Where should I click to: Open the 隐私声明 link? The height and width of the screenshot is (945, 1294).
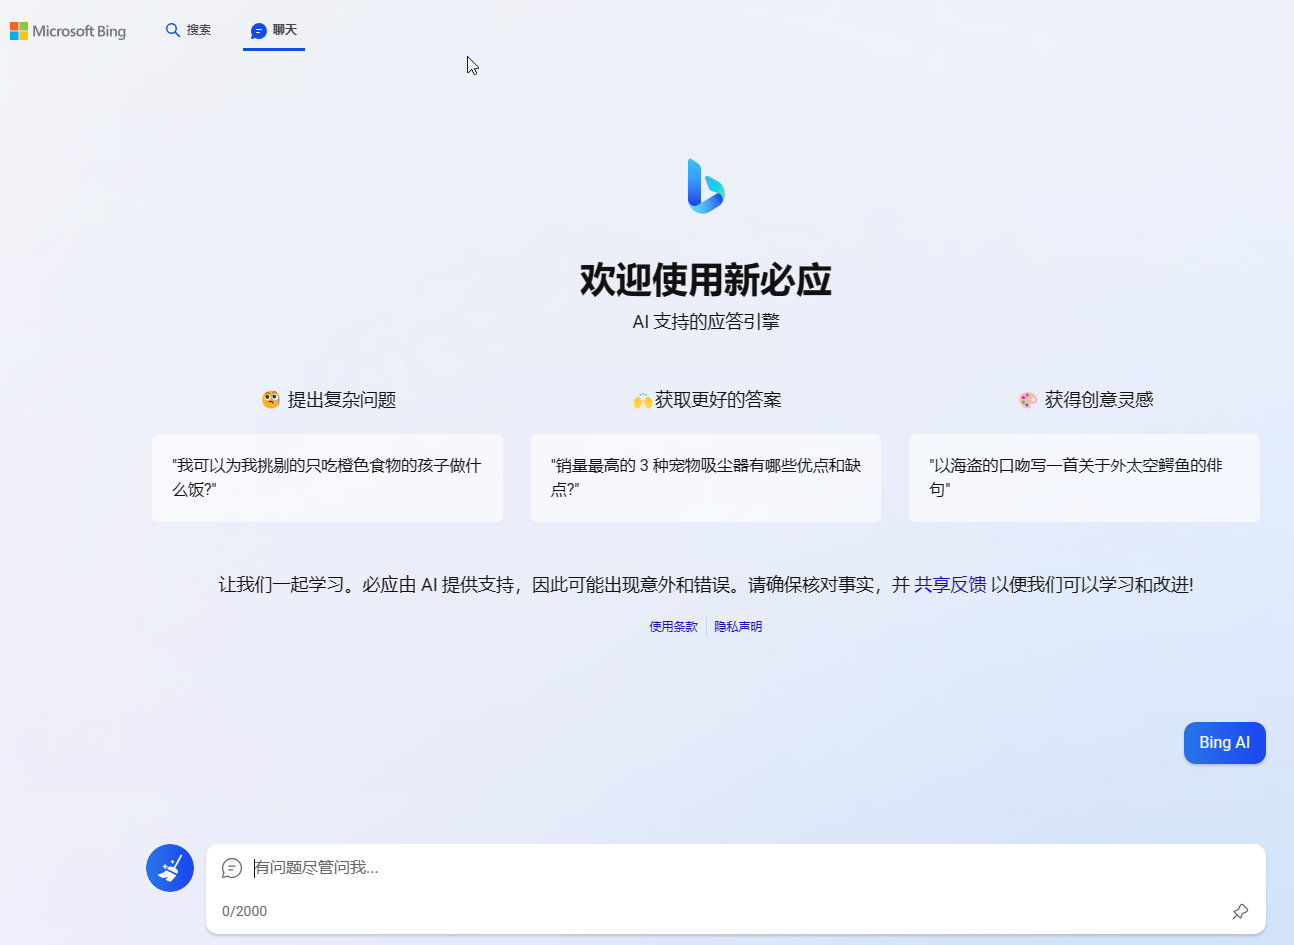(738, 626)
